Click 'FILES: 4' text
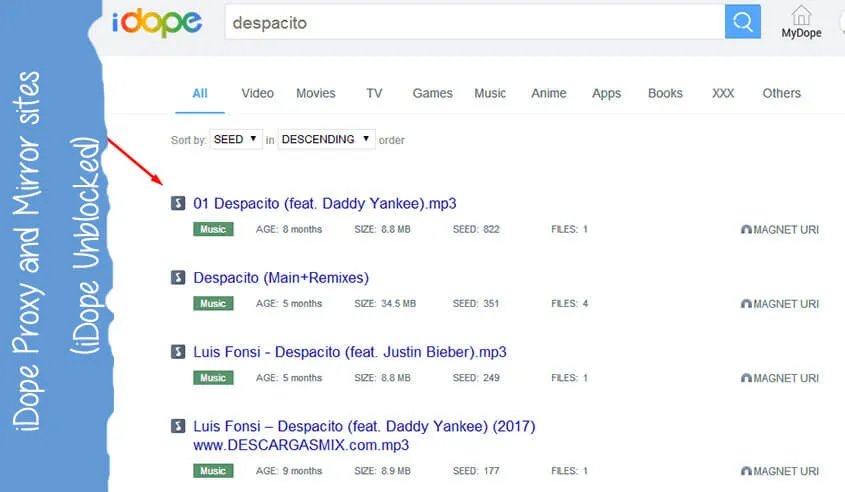The width and height of the screenshot is (845, 492). coord(569,303)
